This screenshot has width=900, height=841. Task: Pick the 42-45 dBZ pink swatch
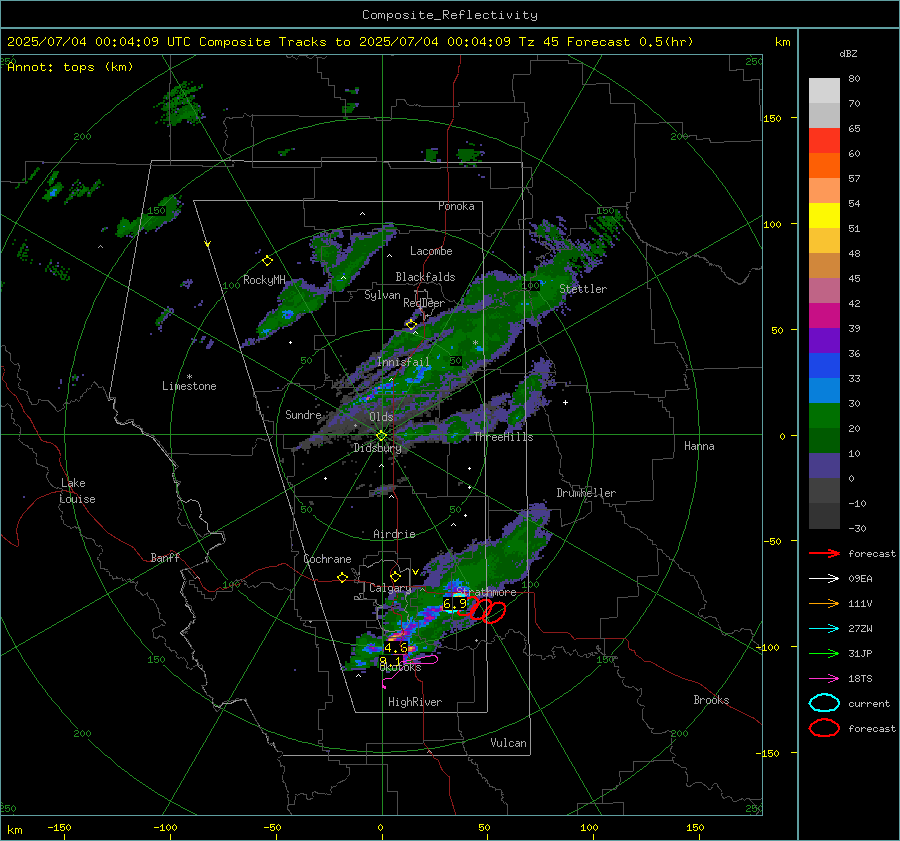point(824,290)
